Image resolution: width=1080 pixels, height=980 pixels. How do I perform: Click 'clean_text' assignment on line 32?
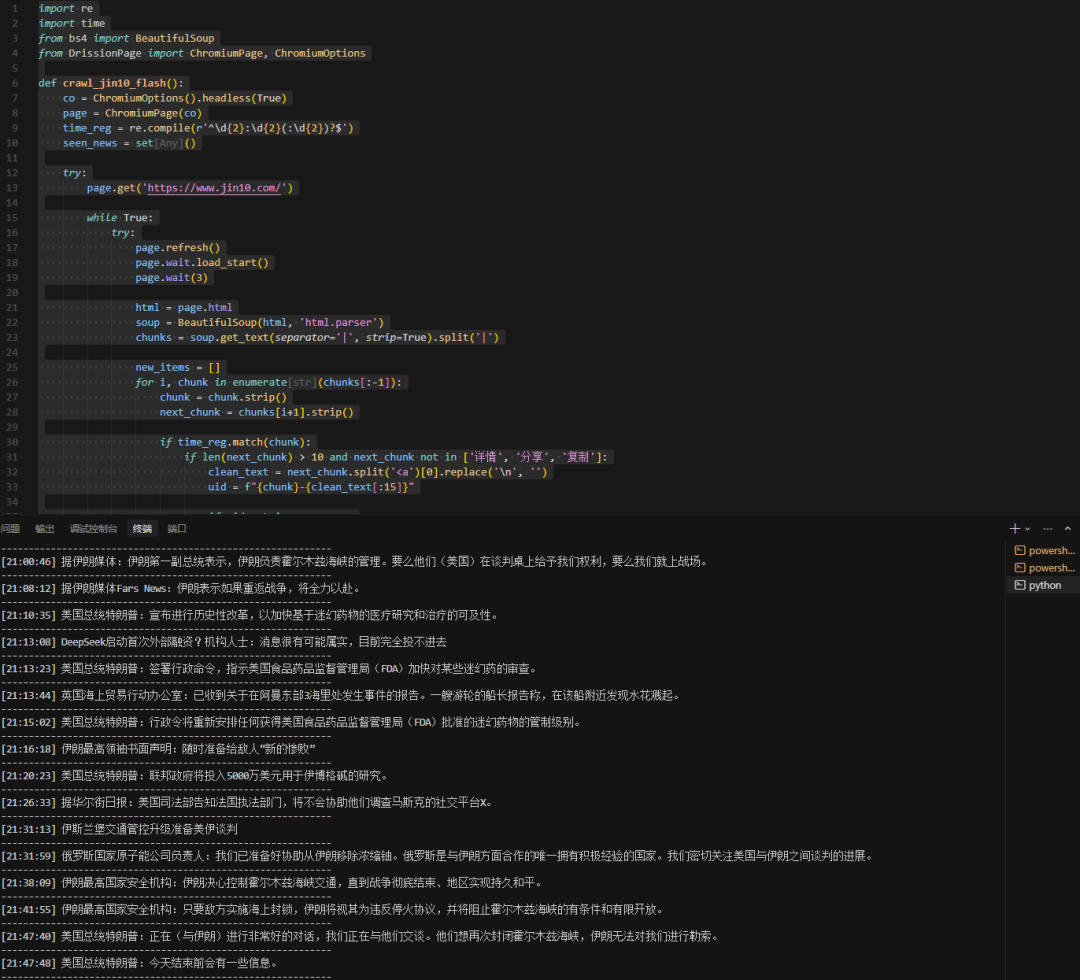(x=238, y=472)
